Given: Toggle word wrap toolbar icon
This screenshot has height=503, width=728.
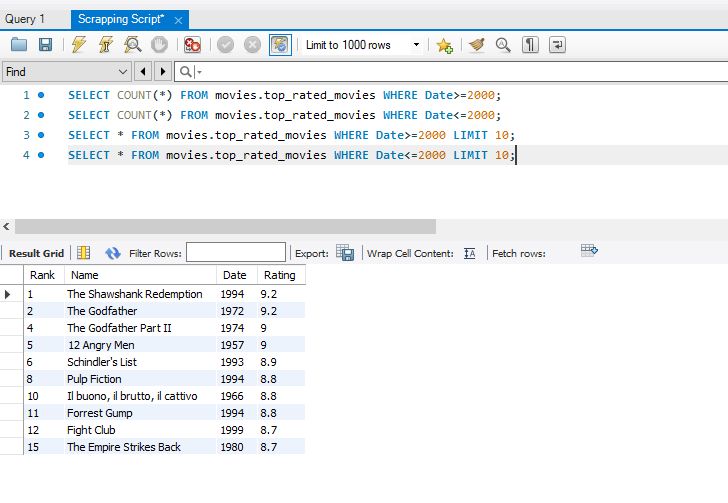Looking at the screenshot, I should coord(557,45).
